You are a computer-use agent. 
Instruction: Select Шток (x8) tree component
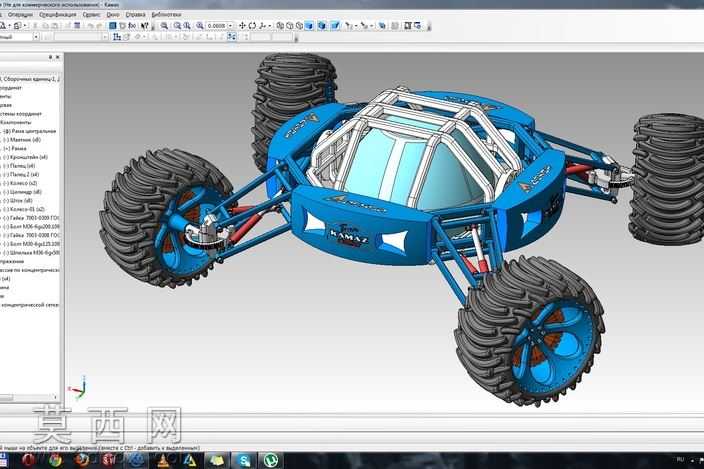[18, 201]
